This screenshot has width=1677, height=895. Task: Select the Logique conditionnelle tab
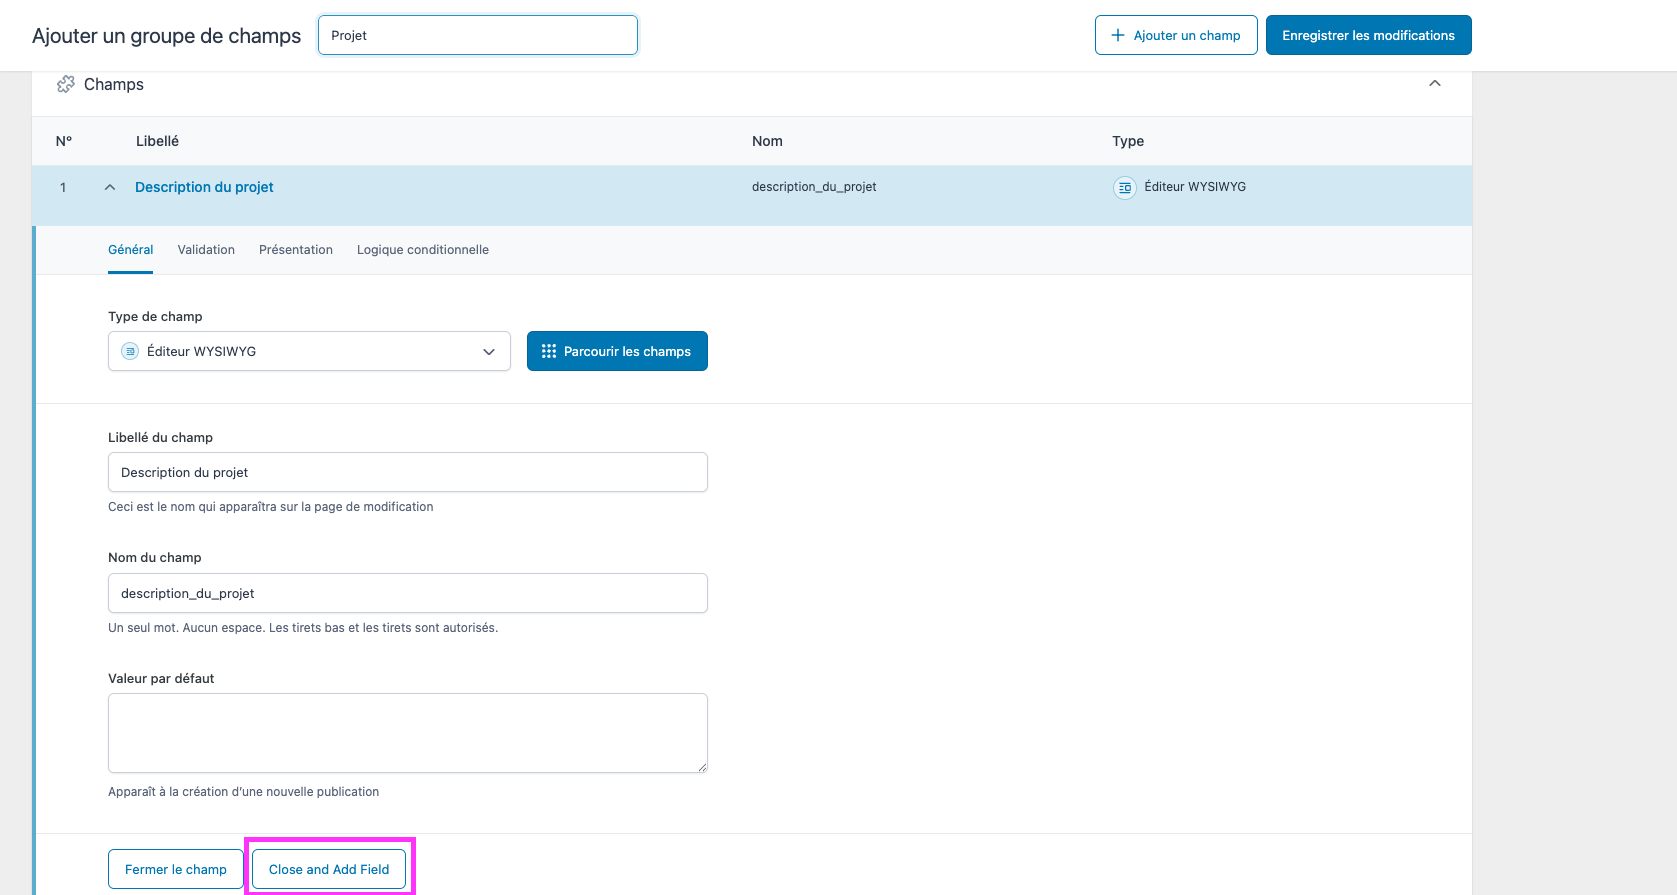423,250
